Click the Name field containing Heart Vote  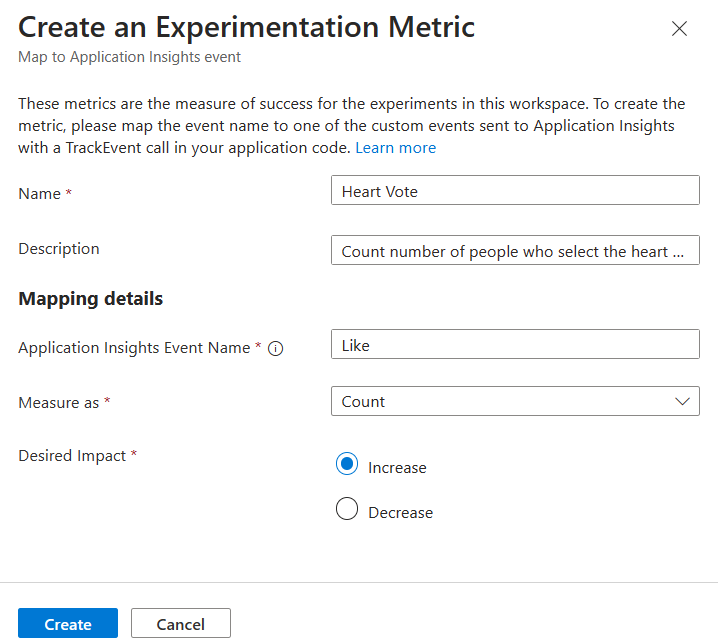point(515,191)
